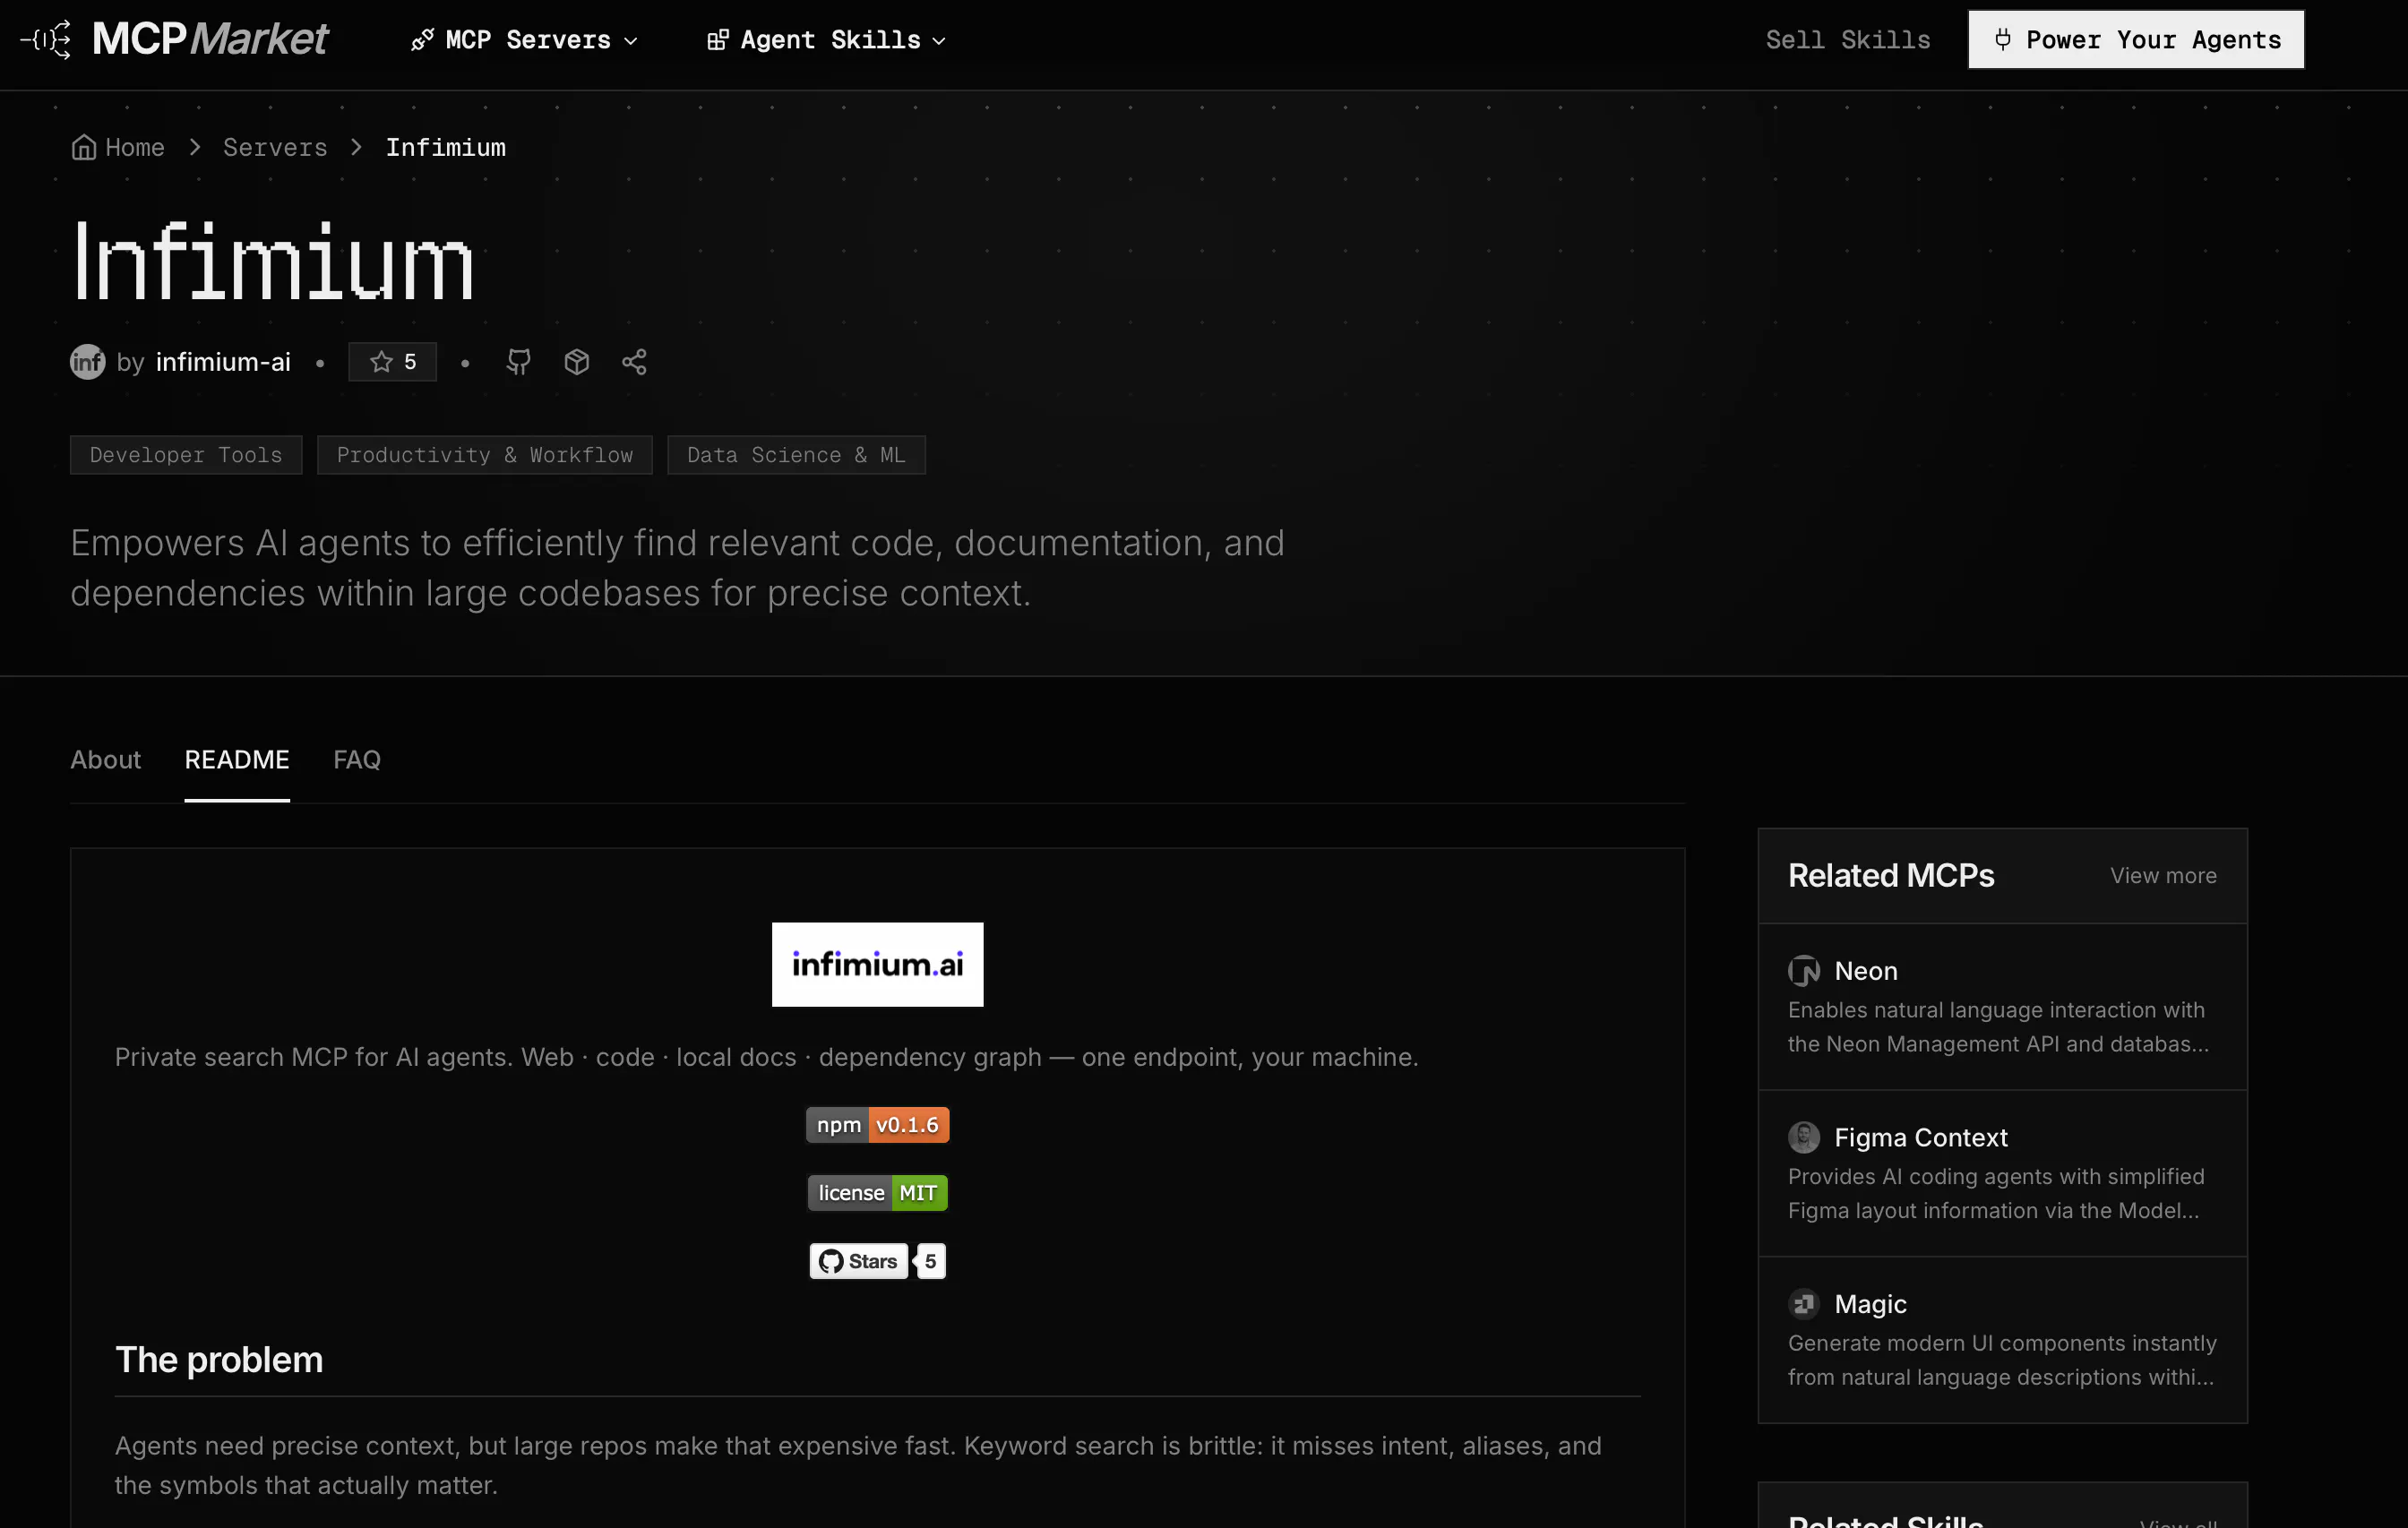The image size is (2408, 1528).
Task: Switch to the About tab
Action: (105, 760)
